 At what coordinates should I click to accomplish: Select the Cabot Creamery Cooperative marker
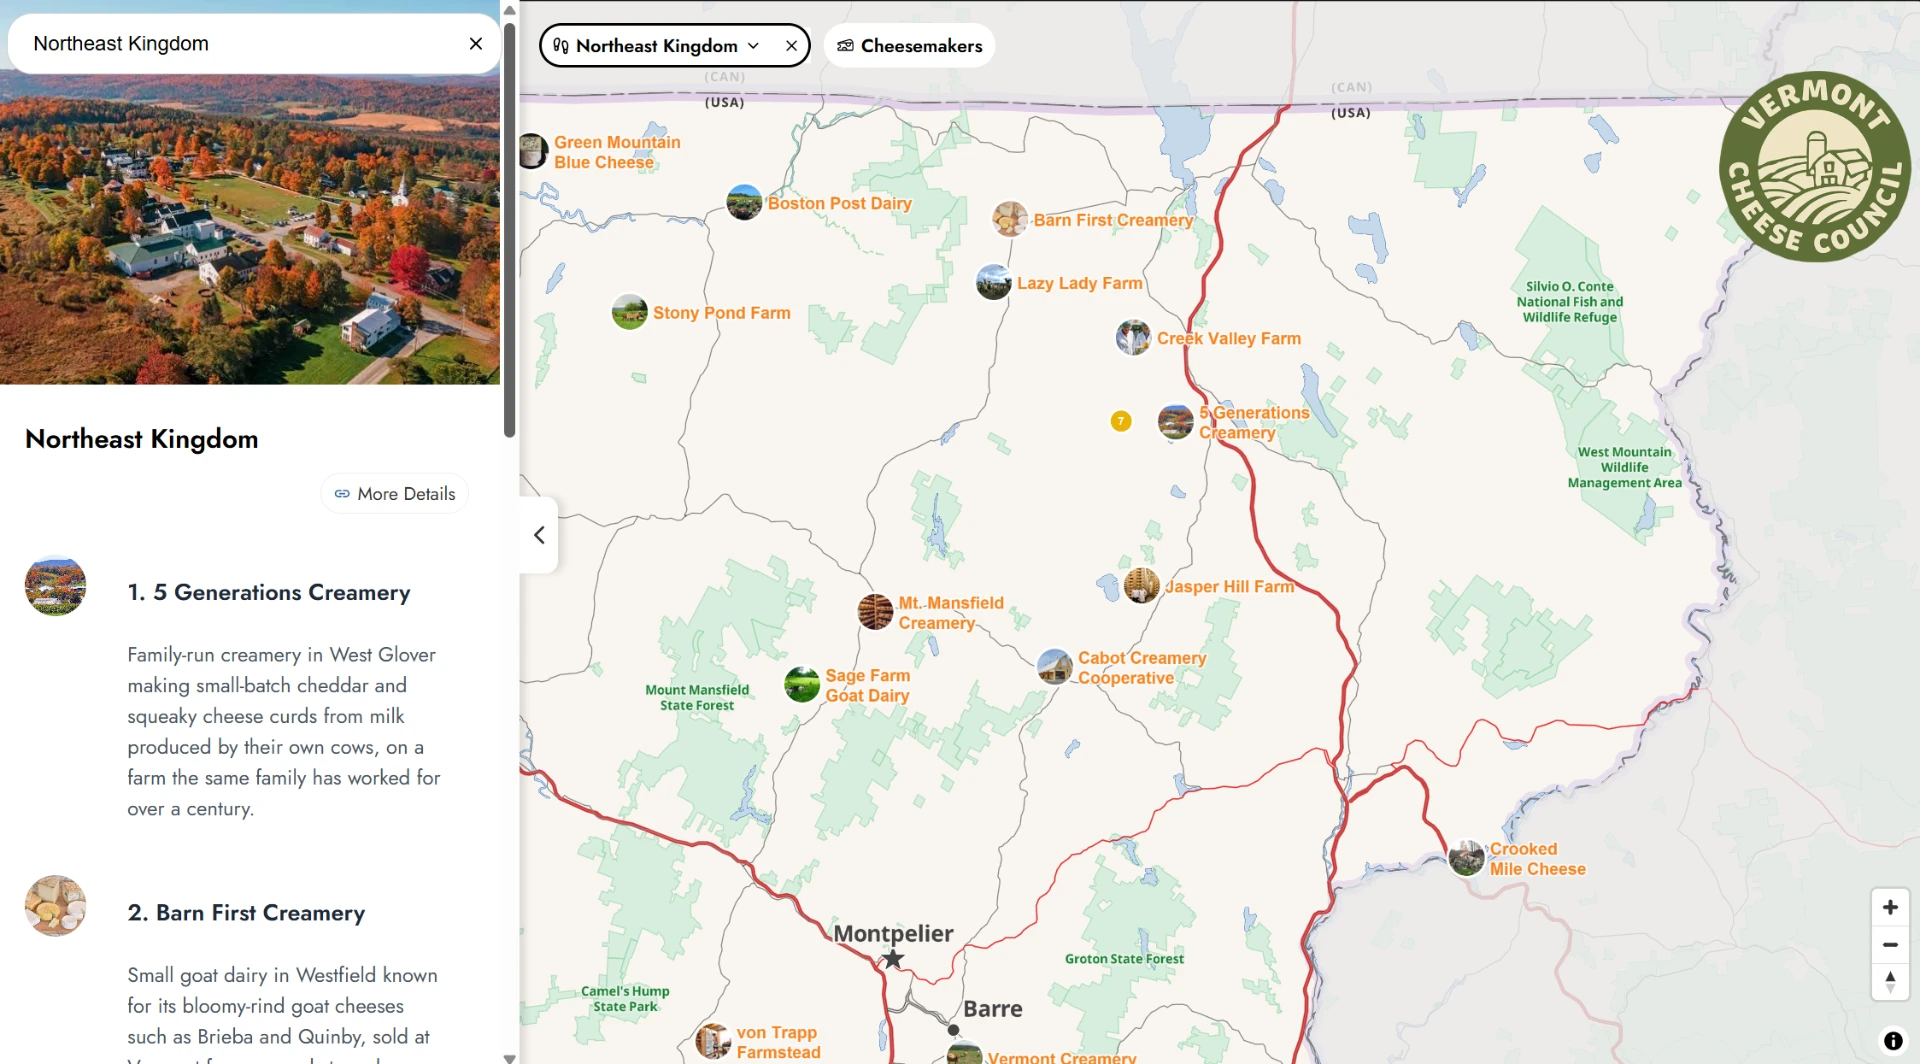point(1054,667)
